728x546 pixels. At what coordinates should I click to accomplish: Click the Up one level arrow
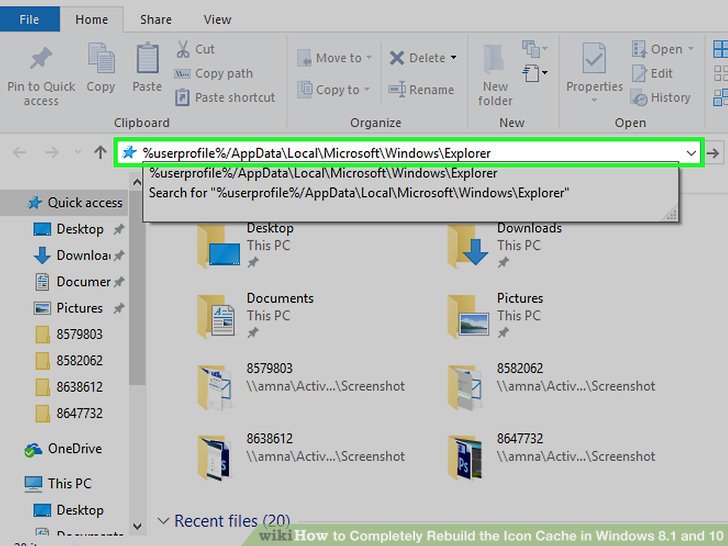(100, 152)
